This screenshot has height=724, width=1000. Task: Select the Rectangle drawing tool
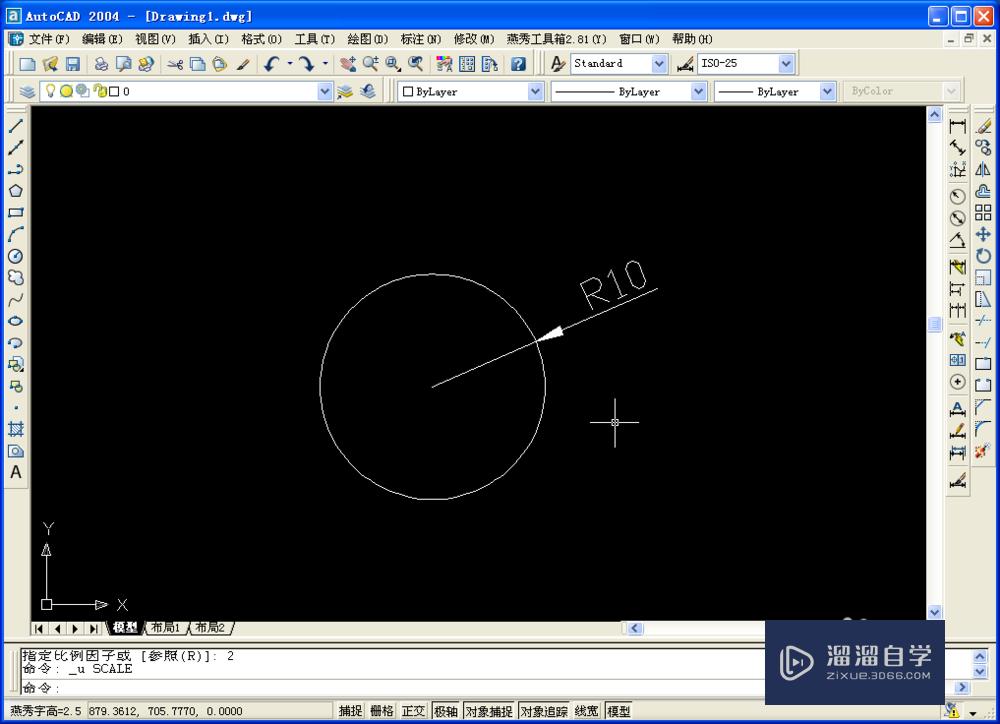(15, 213)
